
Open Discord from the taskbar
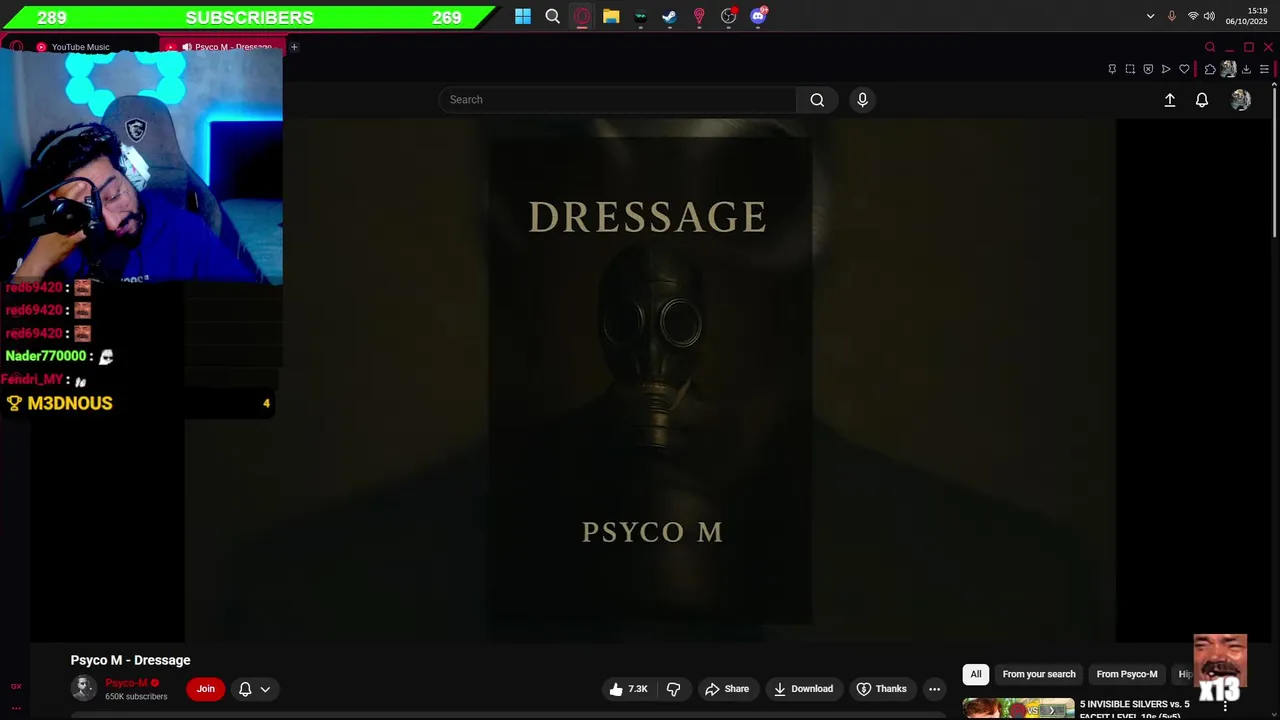(758, 16)
